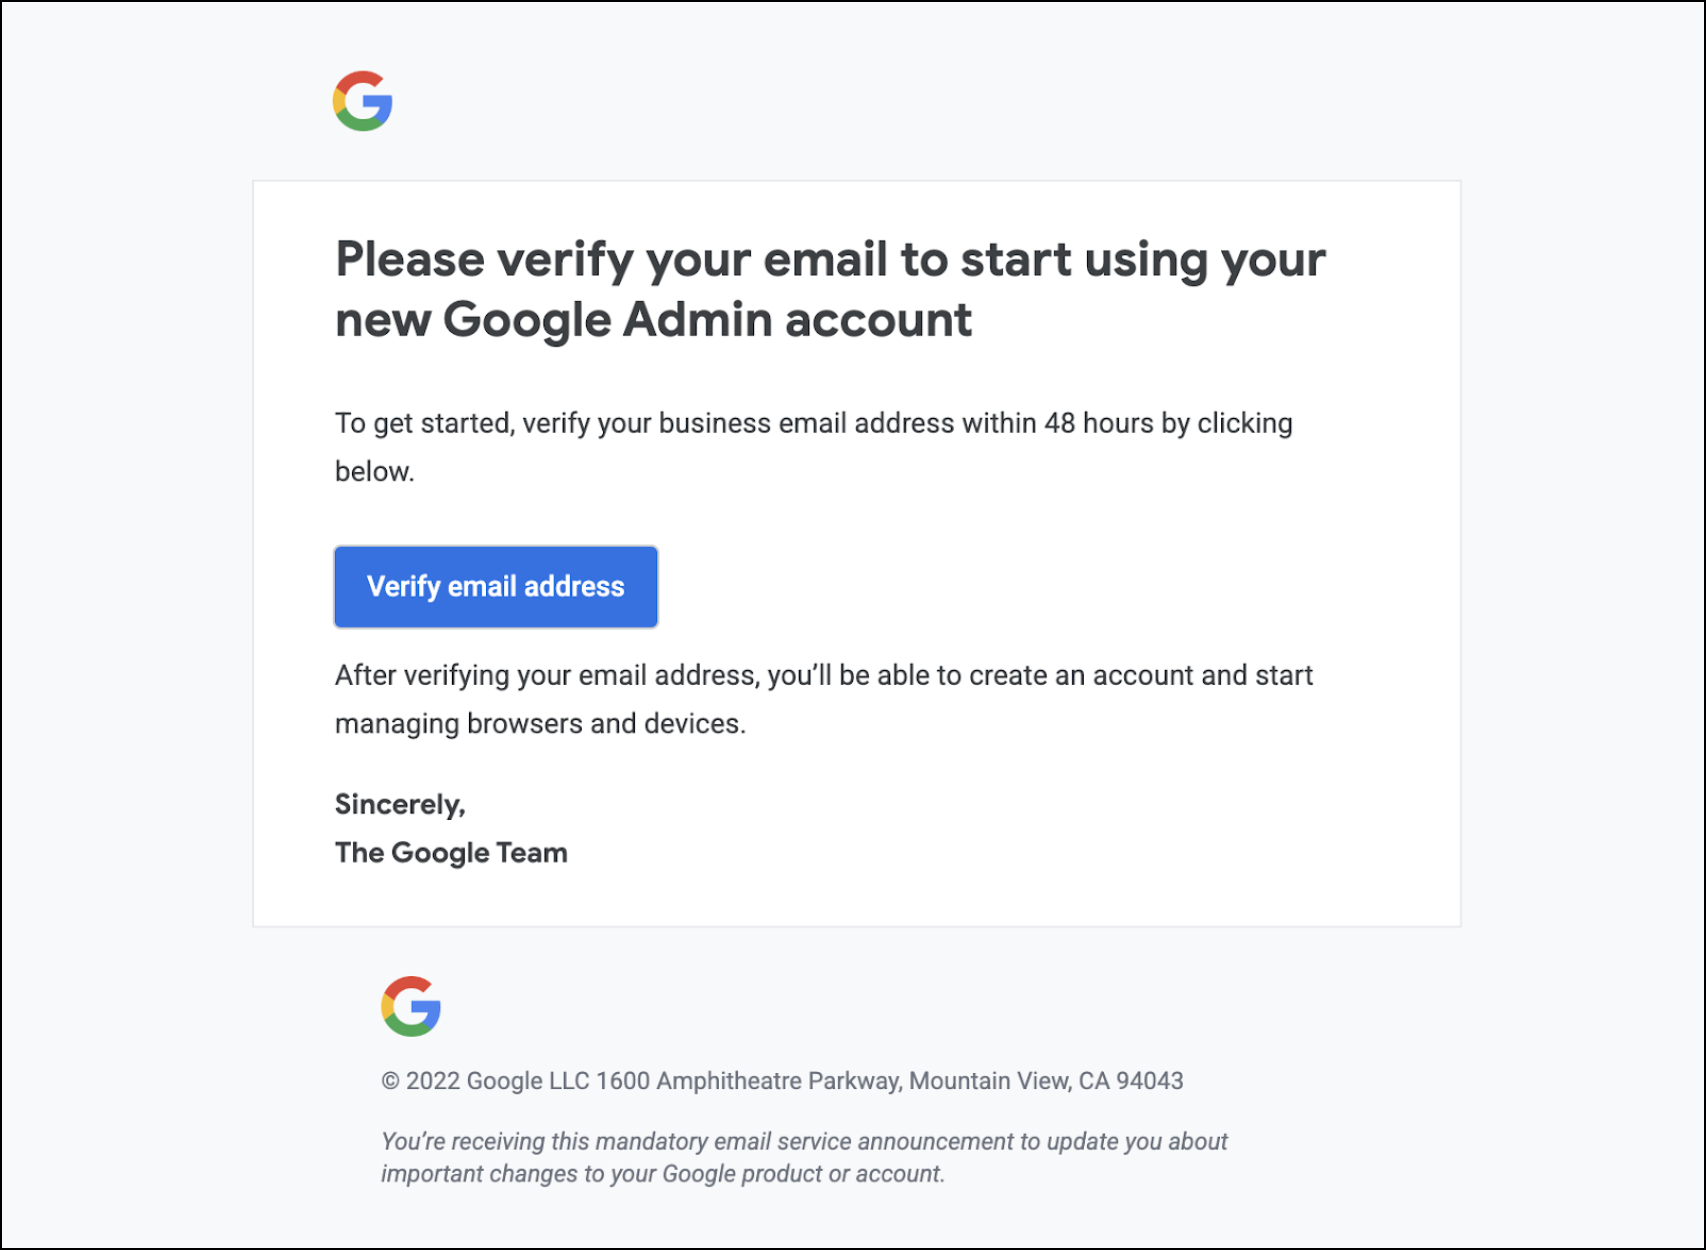Viewport: 1706px width, 1250px height.
Task: Click the word "clicking" in the first paragraph
Action: pos(1244,423)
